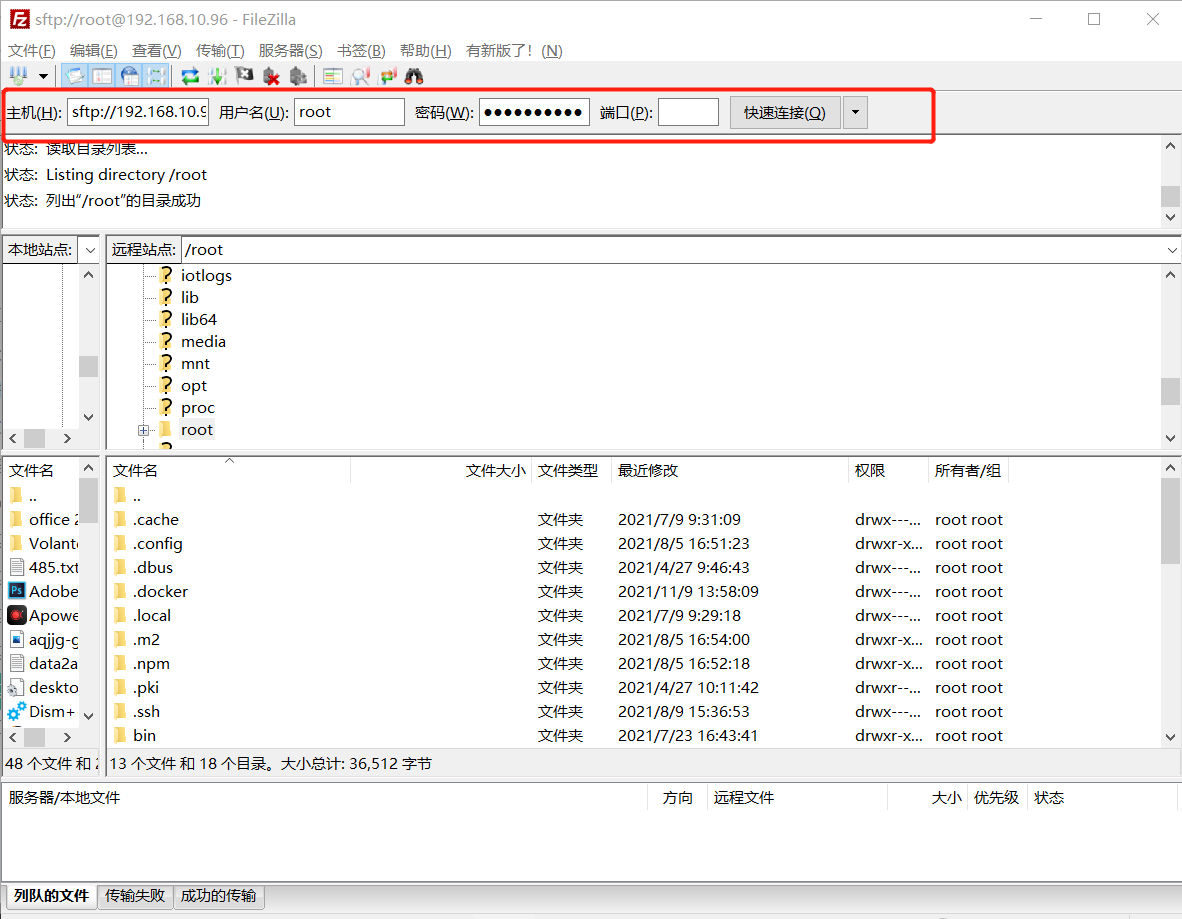Open the Site Manager dropdown arrow
The height and width of the screenshot is (919, 1182).
click(x=43, y=76)
